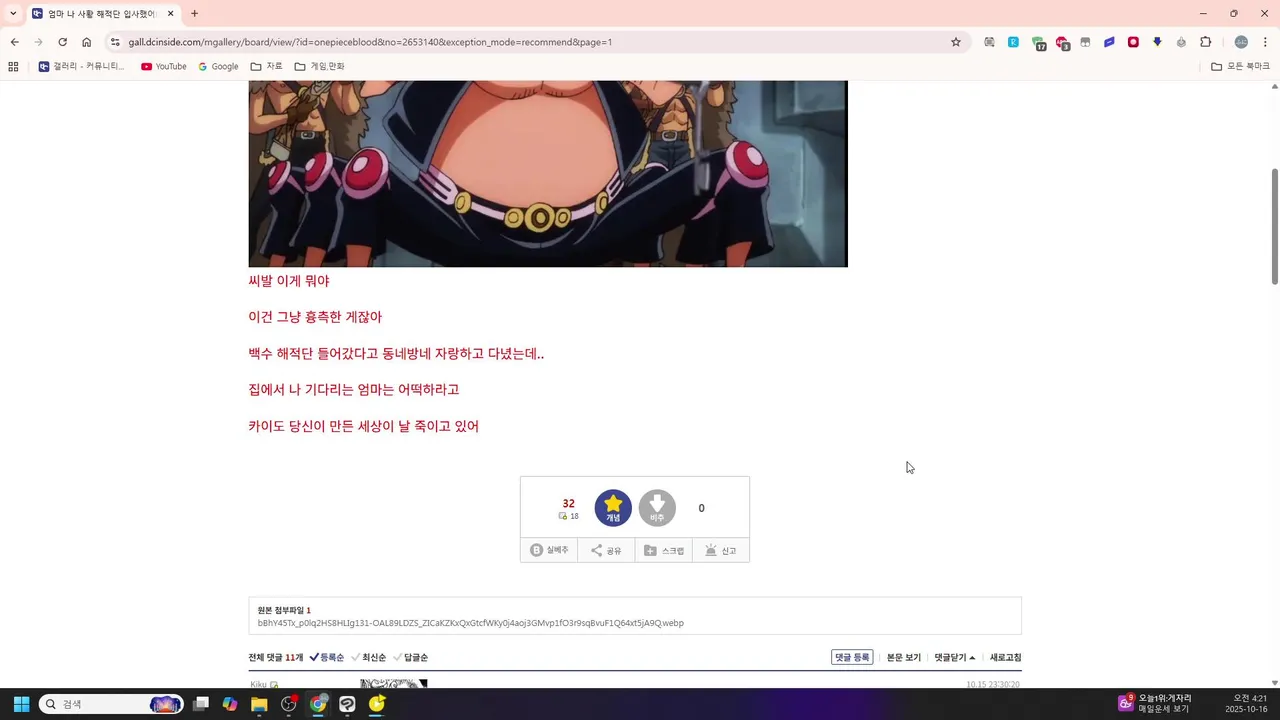Click the Kiku commenter name

click(258, 685)
